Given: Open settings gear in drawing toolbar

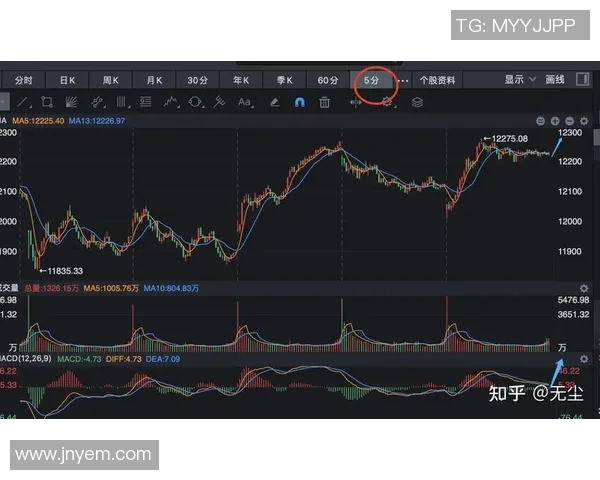Looking at the screenshot, I should (387, 102).
